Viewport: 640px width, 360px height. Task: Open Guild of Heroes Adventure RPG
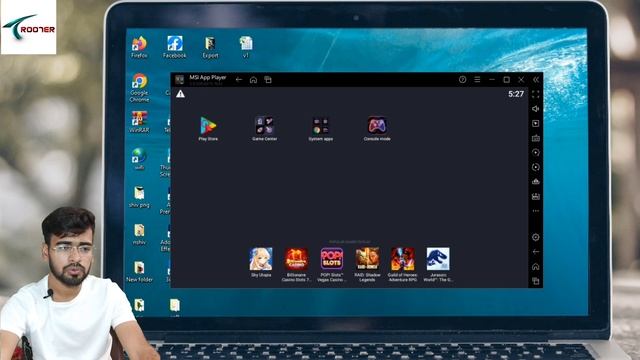pos(402,264)
